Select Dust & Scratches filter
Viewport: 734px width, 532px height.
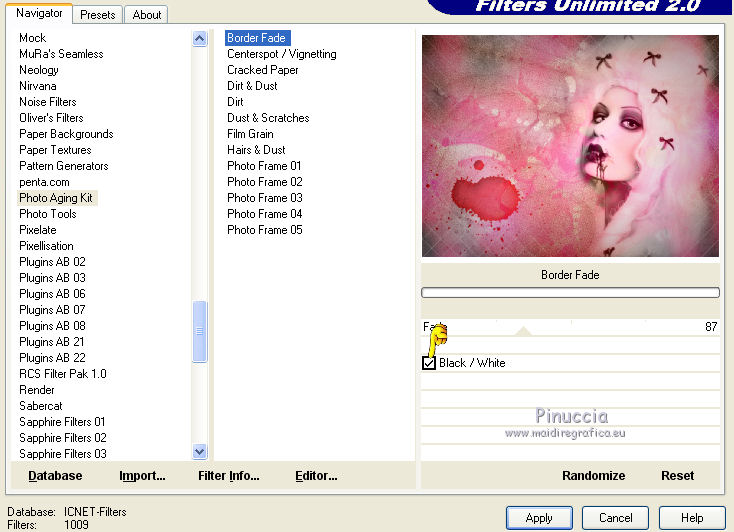(x=268, y=118)
